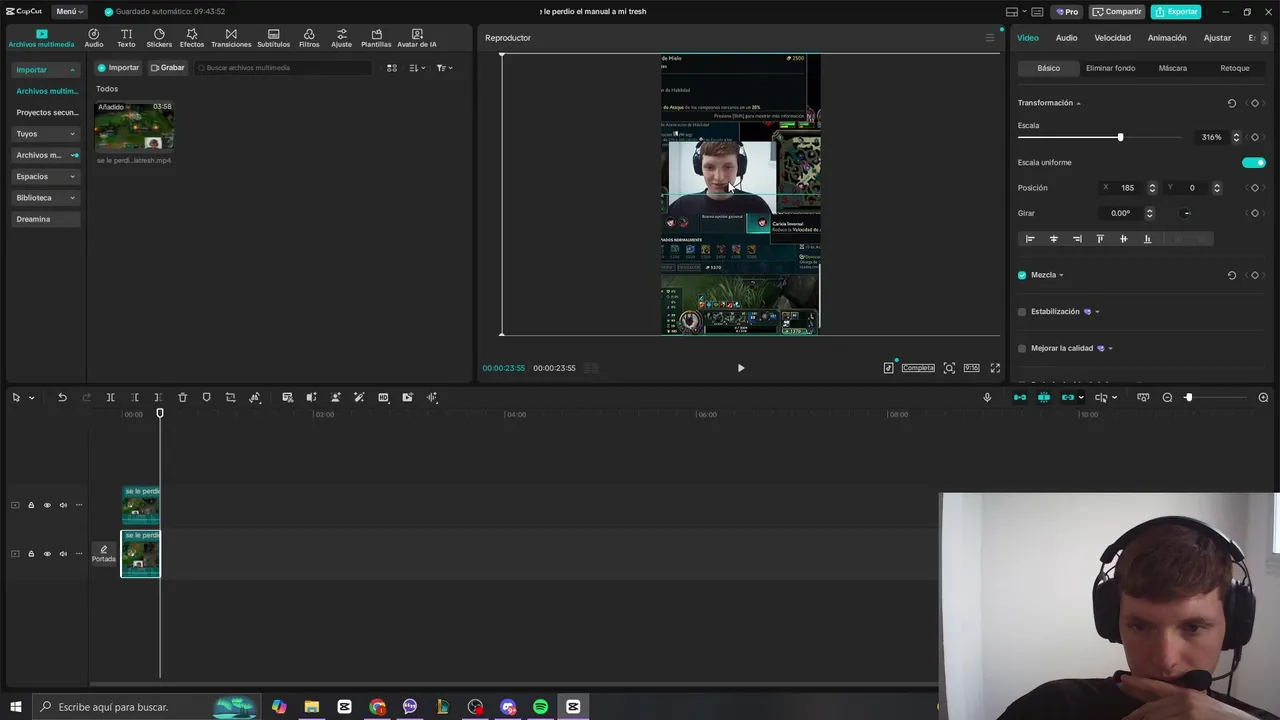Open the Menú dropdown
This screenshot has height=720, width=1280.
pyautogui.click(x=69, y=12)
